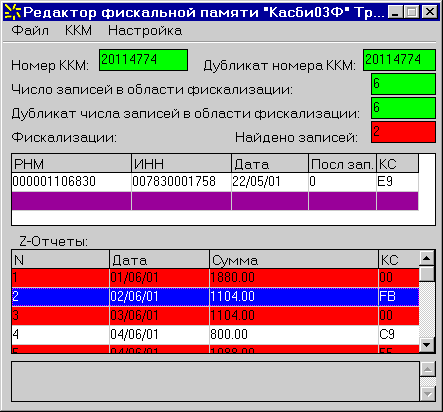Open the Файл menu
Viewport: 443px width, 412px height.
[30, 31]
